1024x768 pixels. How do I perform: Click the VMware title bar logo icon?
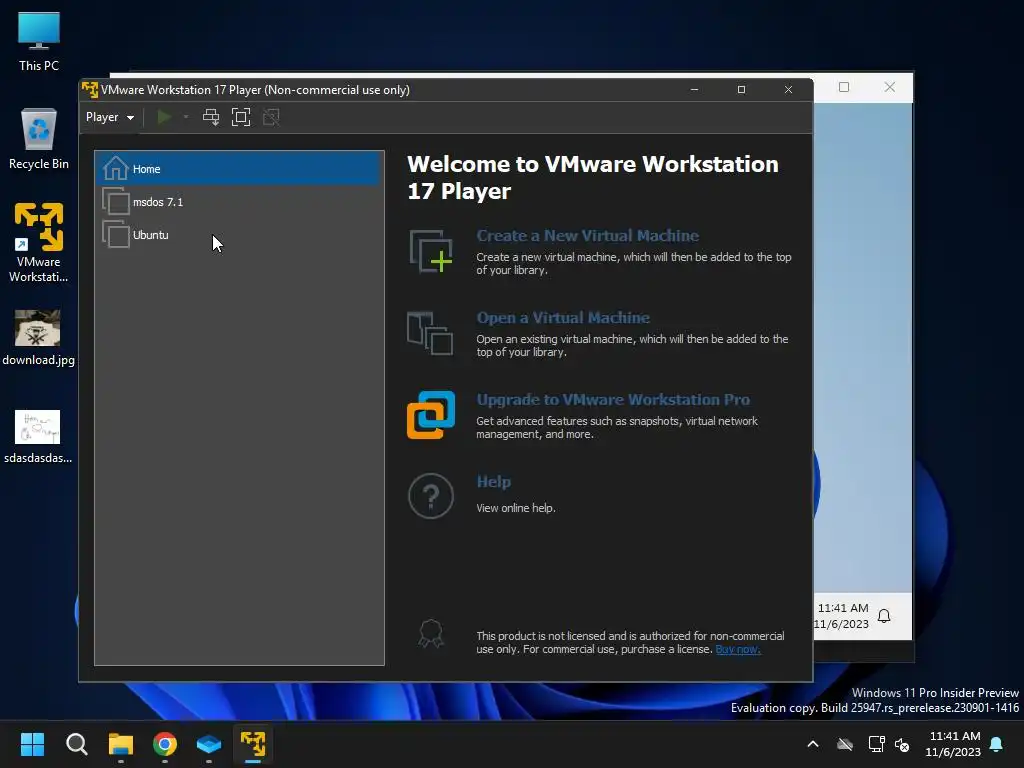tap(90, 89)
